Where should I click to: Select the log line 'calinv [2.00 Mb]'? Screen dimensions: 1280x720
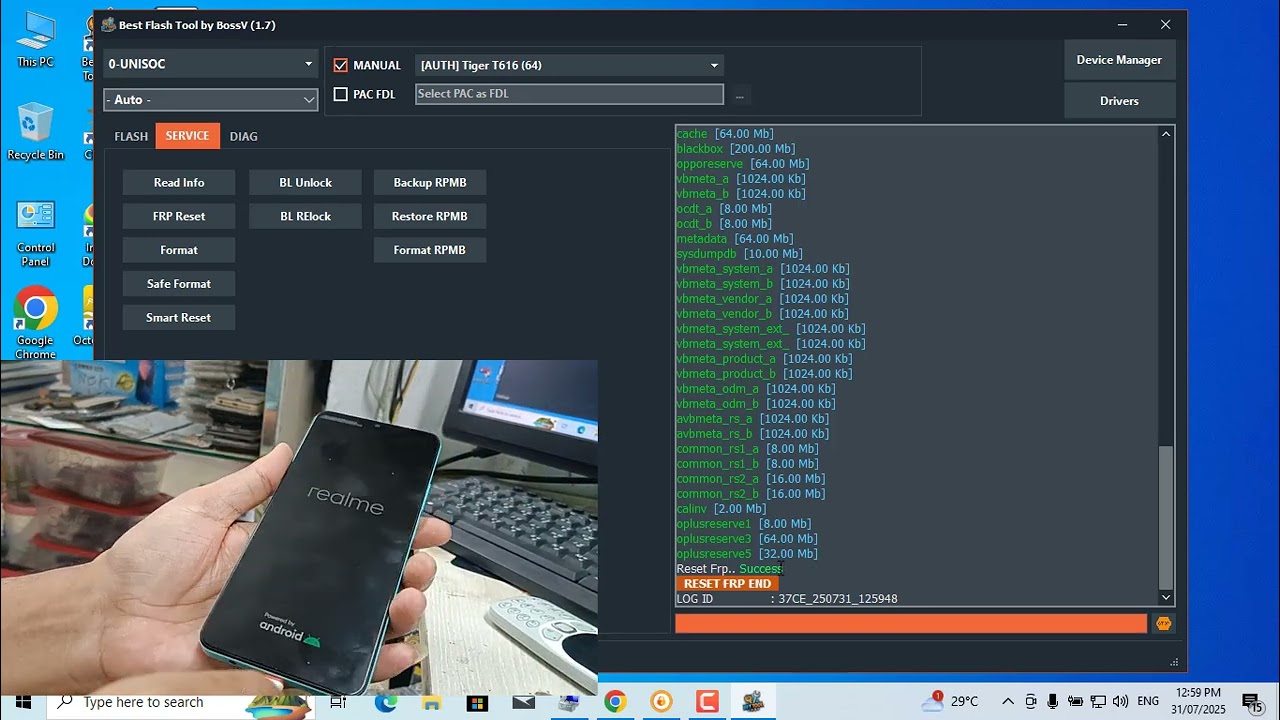click(x=721, y=509)
